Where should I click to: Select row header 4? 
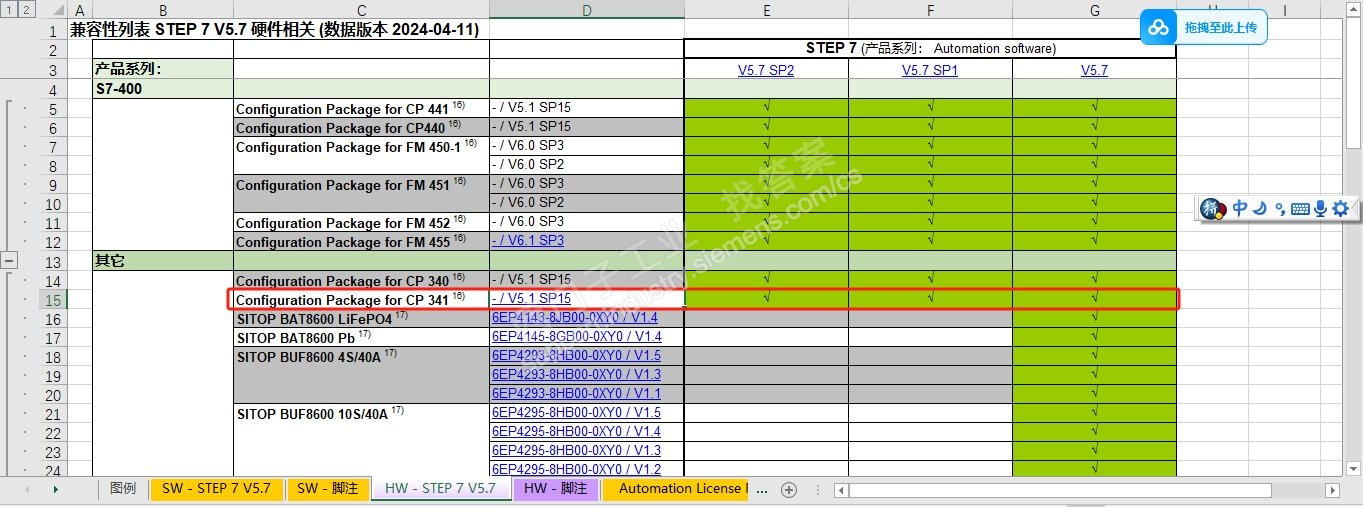coord(53,89)
